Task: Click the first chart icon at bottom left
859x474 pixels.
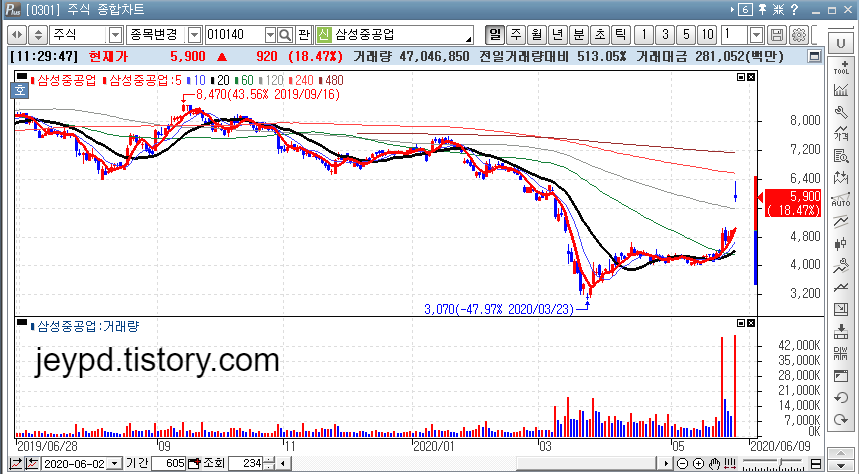Action: (x=16, y=464)
